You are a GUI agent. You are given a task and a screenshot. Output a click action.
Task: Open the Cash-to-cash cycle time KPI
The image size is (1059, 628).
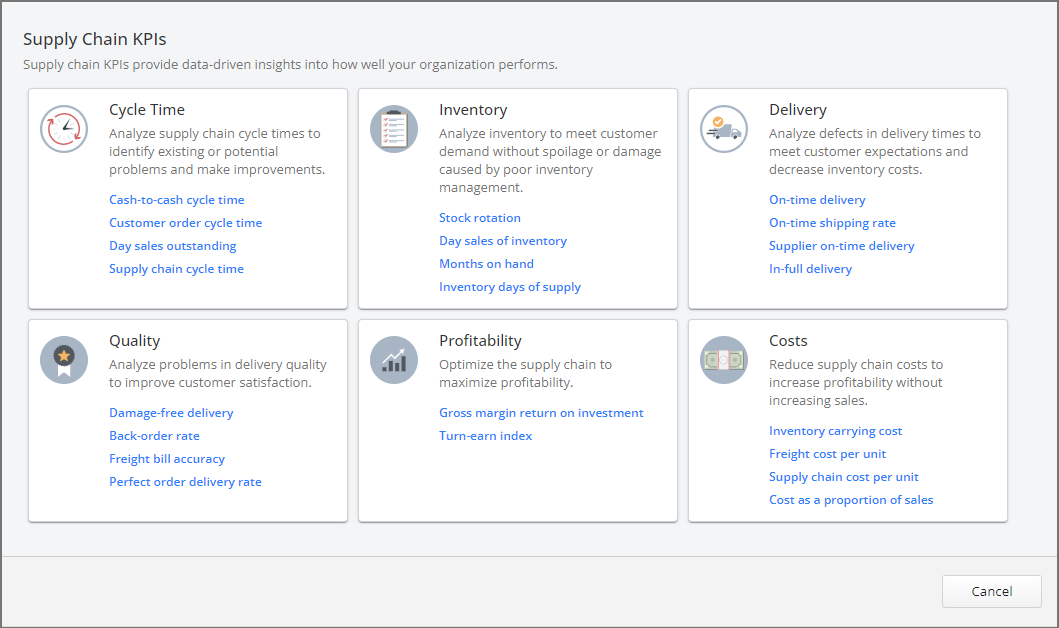click(x=176, y=199)
